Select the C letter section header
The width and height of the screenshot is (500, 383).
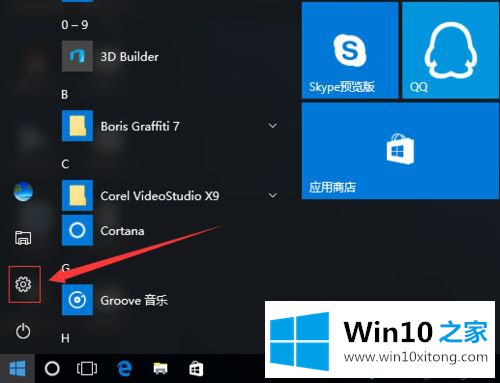tap(65, 164)
